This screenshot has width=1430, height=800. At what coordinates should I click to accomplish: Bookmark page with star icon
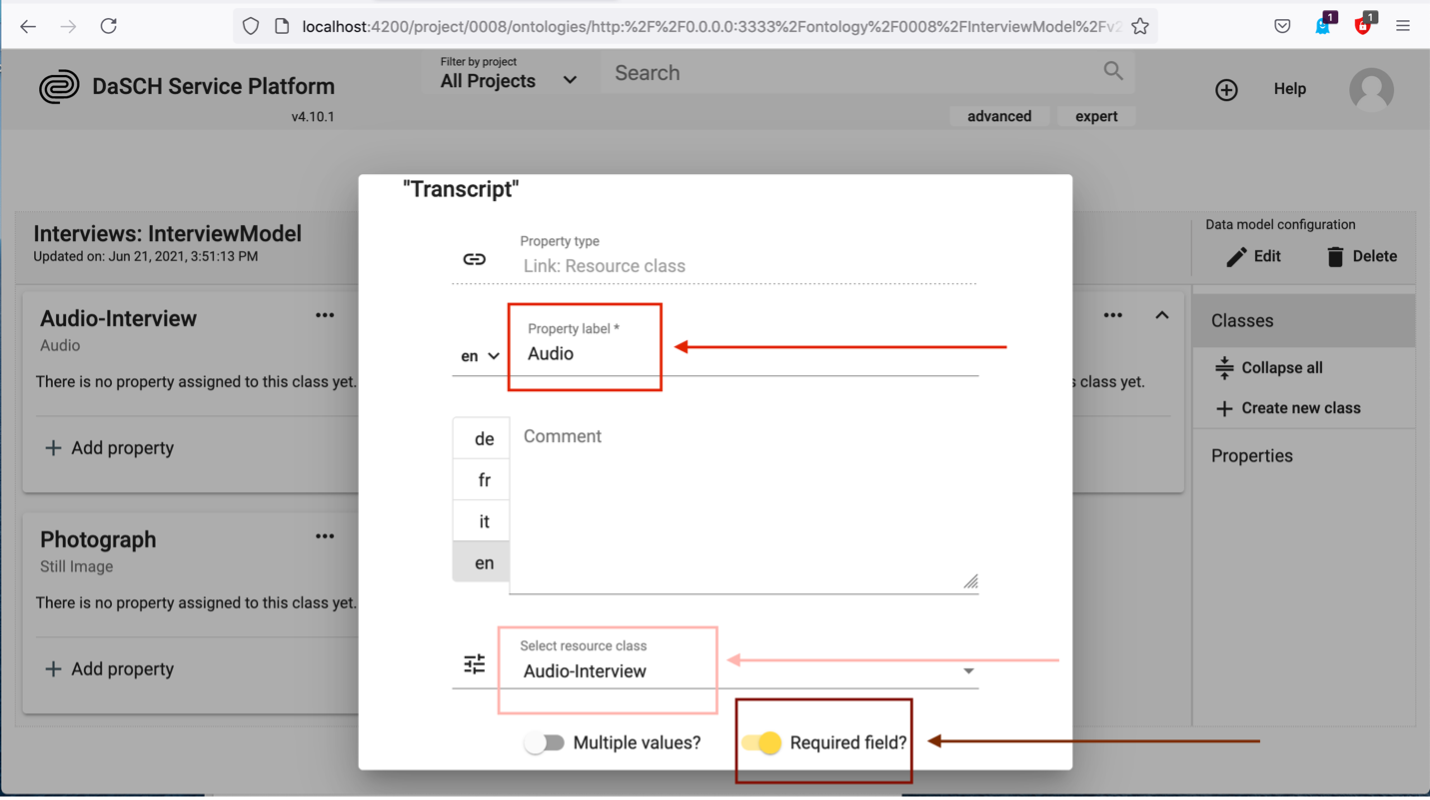pos(1140,27)
